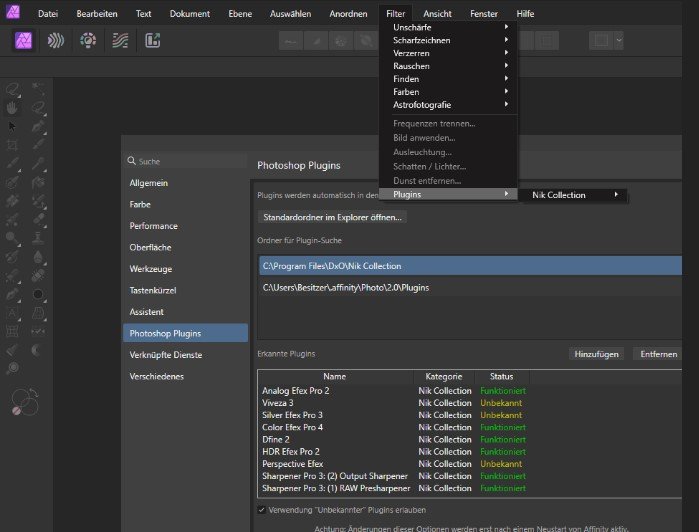Click the Entfernen button
The width and height of the screenshot is (699, 532).
pos(658,354)
